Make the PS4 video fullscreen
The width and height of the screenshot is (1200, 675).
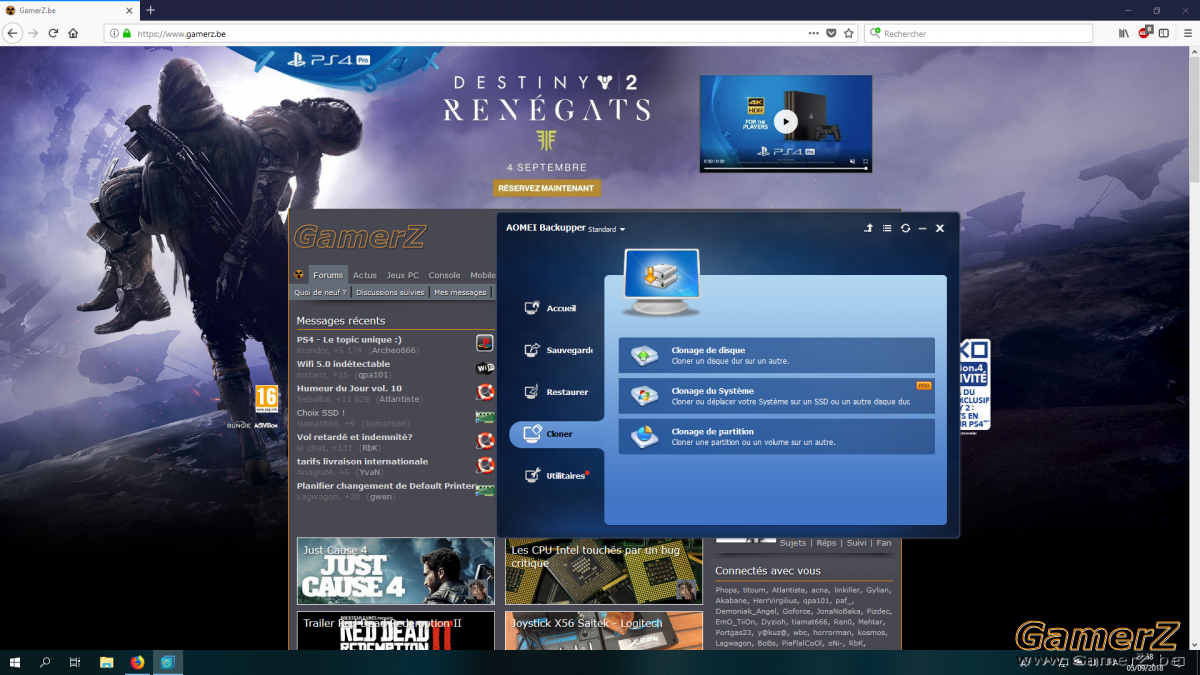point(866,161)
